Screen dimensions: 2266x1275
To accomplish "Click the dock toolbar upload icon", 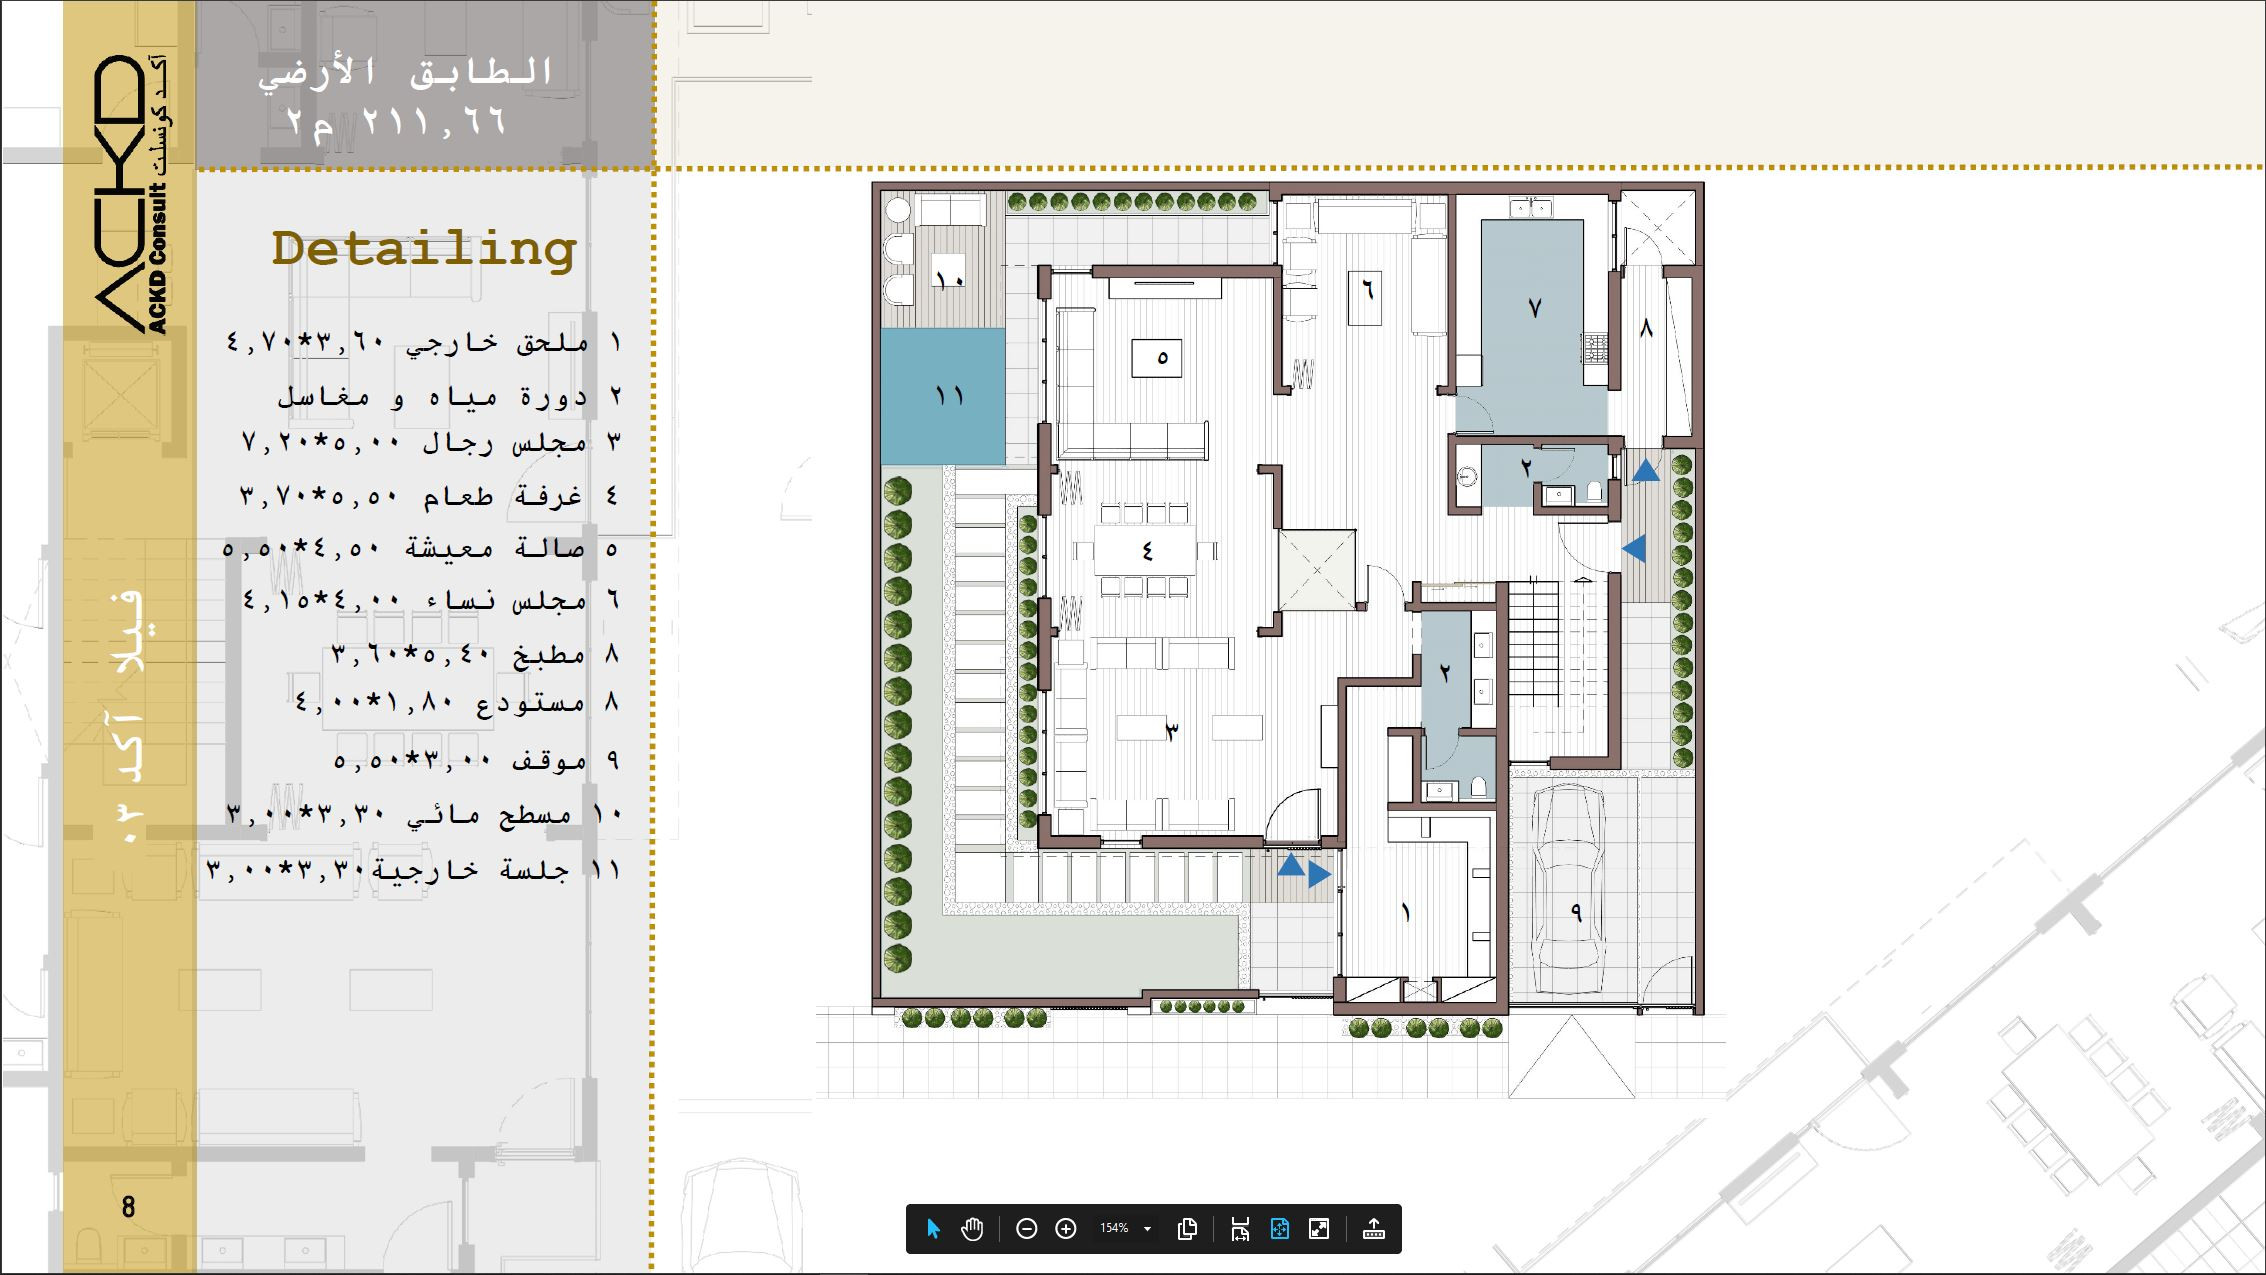I will coord(1374,1229).
